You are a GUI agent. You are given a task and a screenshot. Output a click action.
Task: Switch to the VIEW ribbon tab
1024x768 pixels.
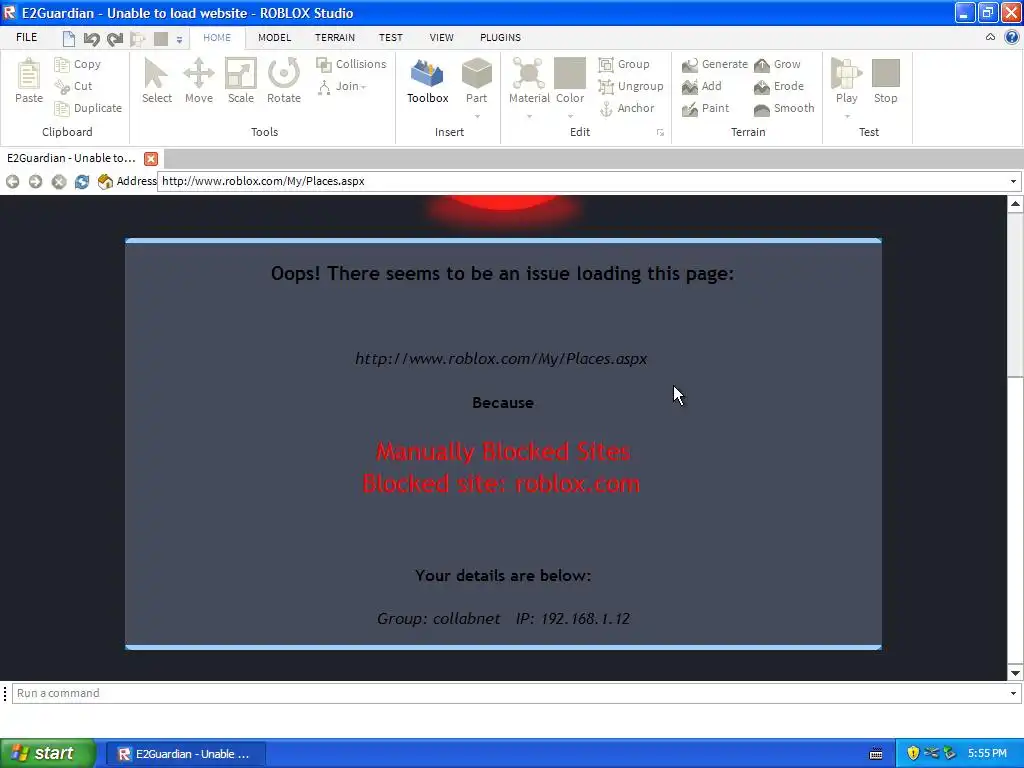point(441,37)
